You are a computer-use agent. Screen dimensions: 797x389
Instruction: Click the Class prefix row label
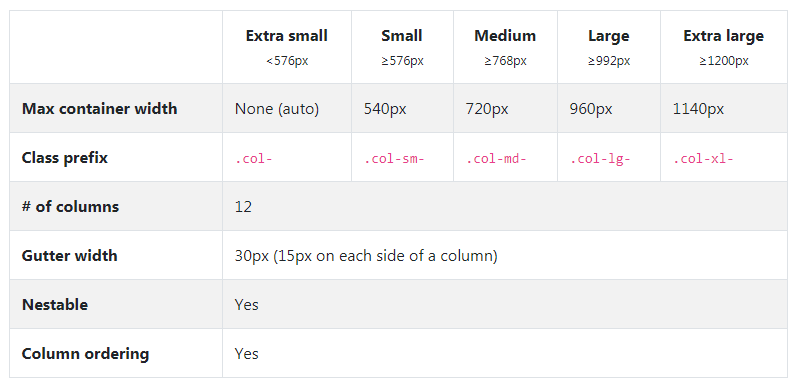click(x=65, y=158)
